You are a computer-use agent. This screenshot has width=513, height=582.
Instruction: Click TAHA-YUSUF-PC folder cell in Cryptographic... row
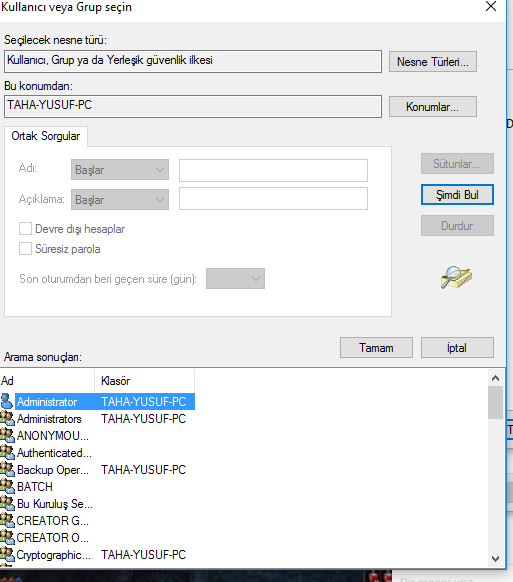tap(144, 555)
